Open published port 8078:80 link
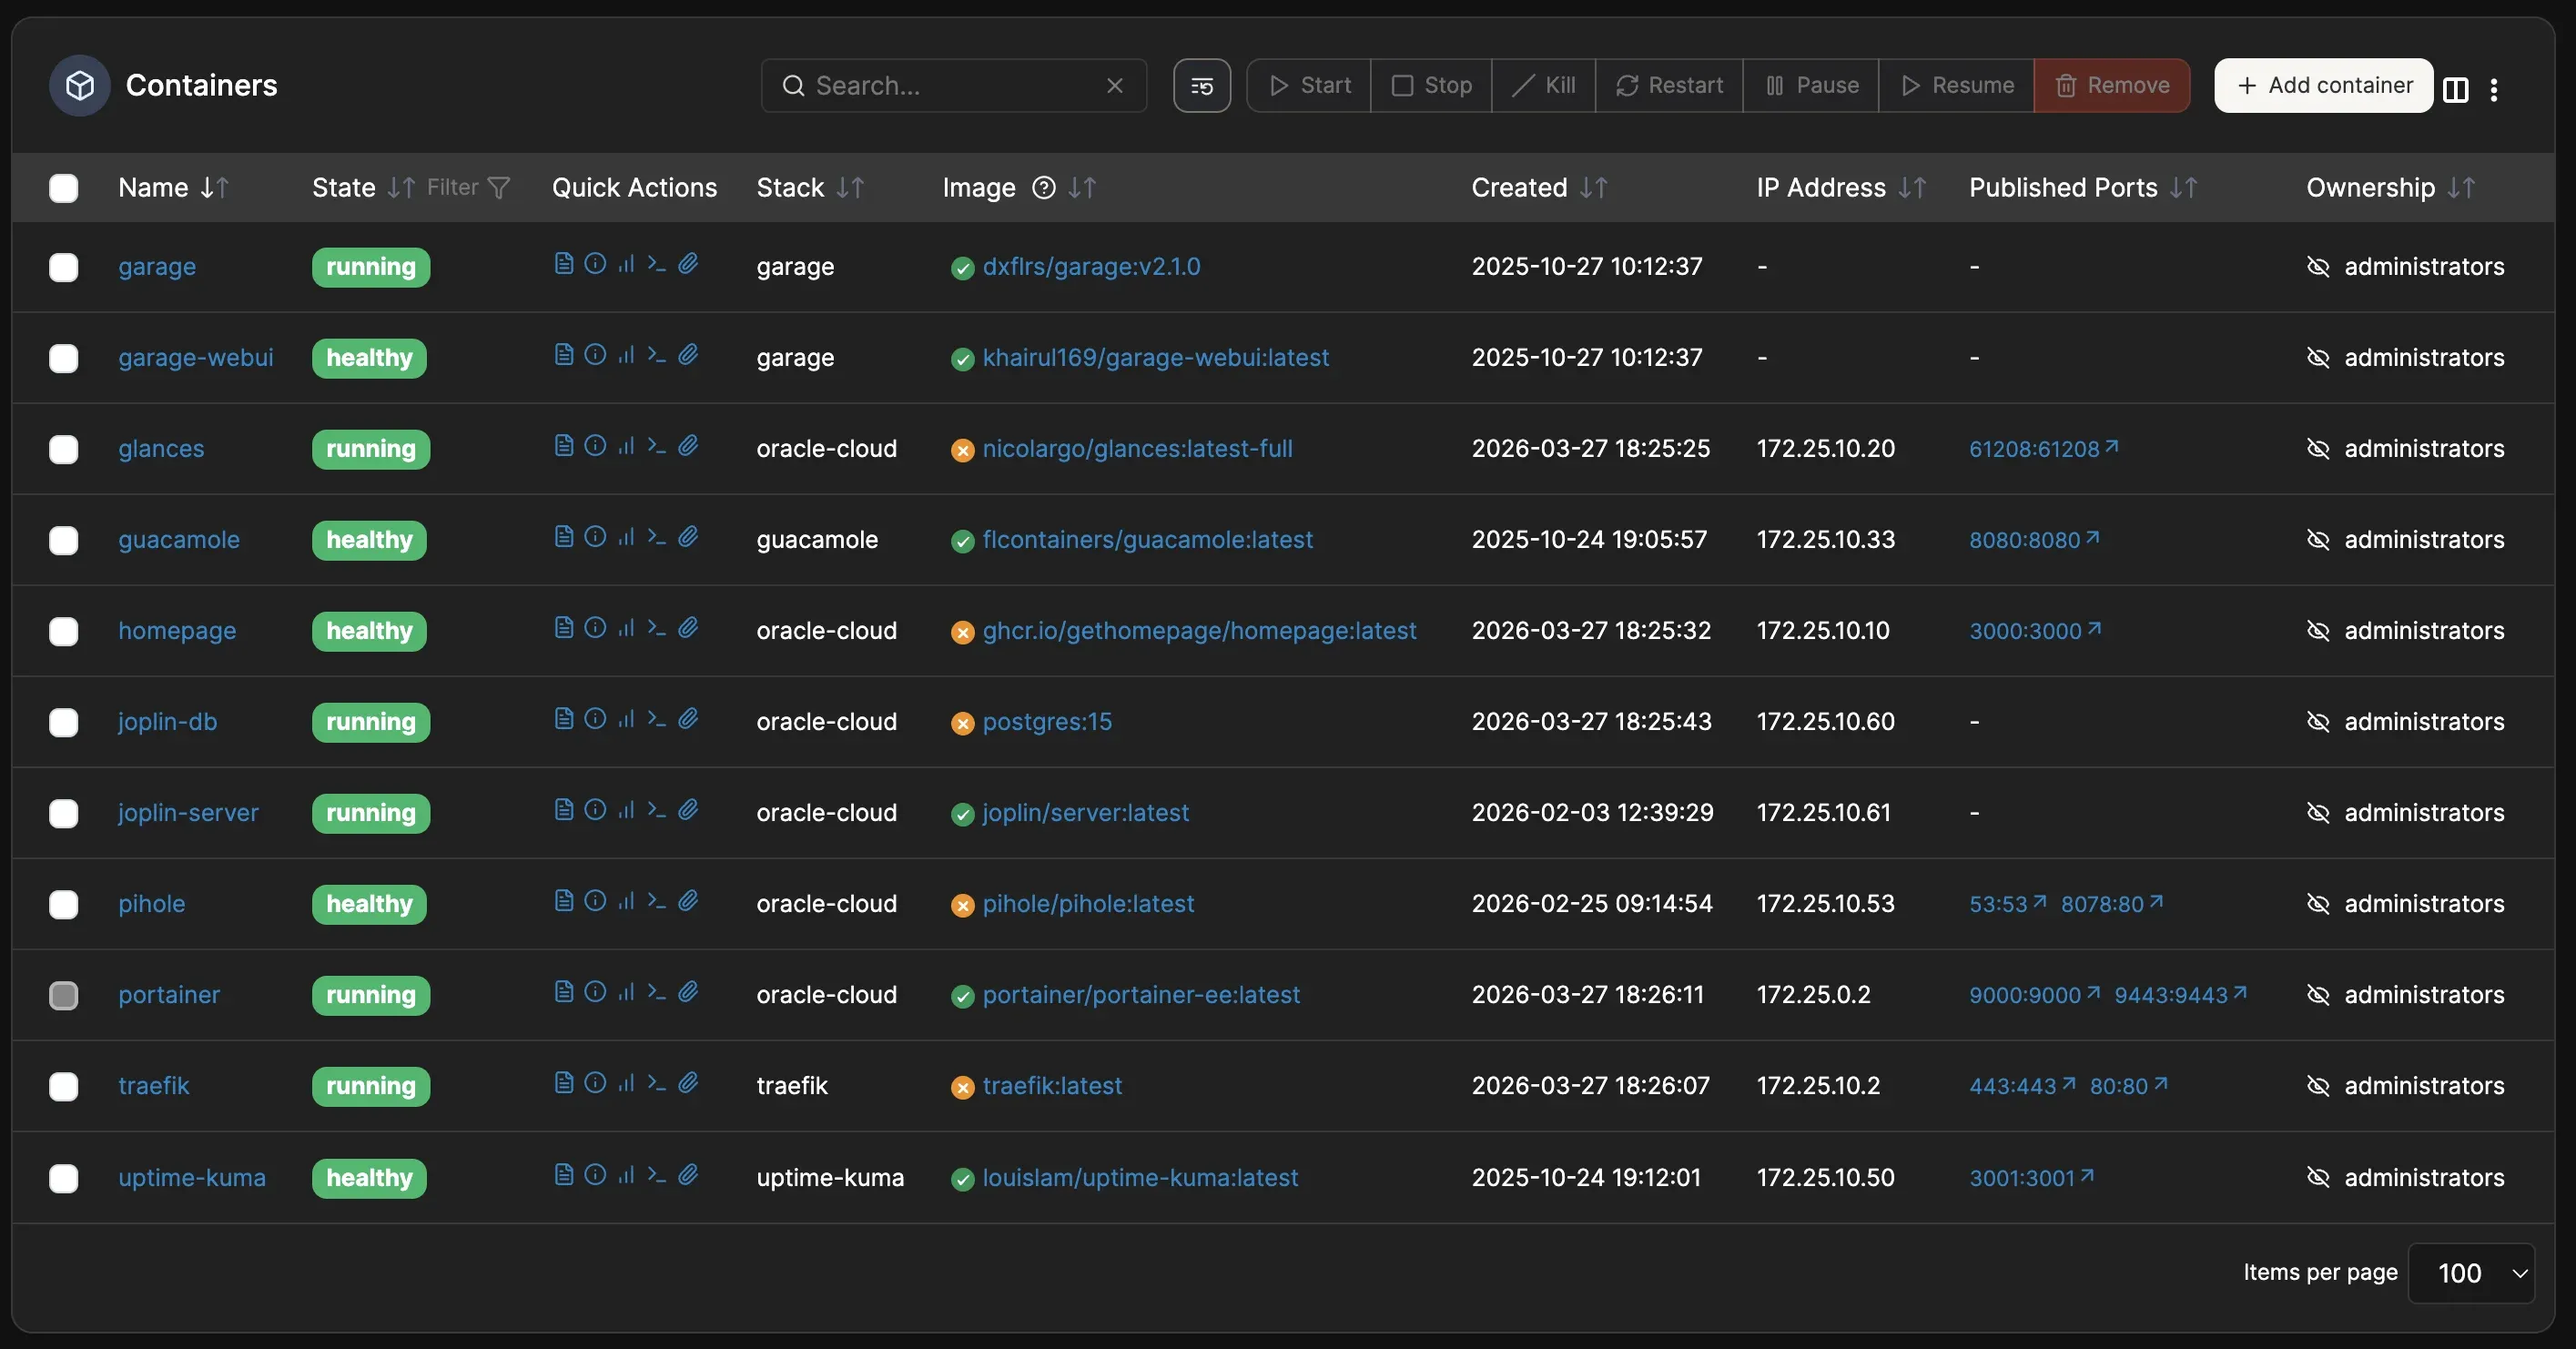This screenshot has width=2576, height=1349. click(x=2111, y=903)
